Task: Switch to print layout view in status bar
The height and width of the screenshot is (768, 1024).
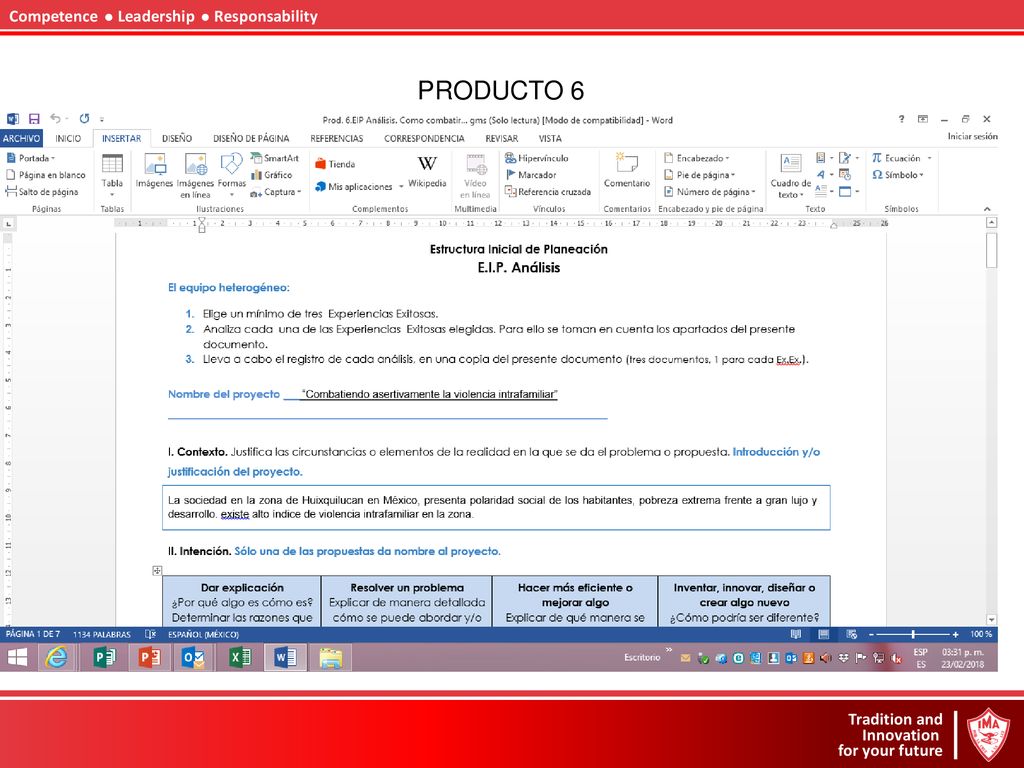Action: pos(824,634)
